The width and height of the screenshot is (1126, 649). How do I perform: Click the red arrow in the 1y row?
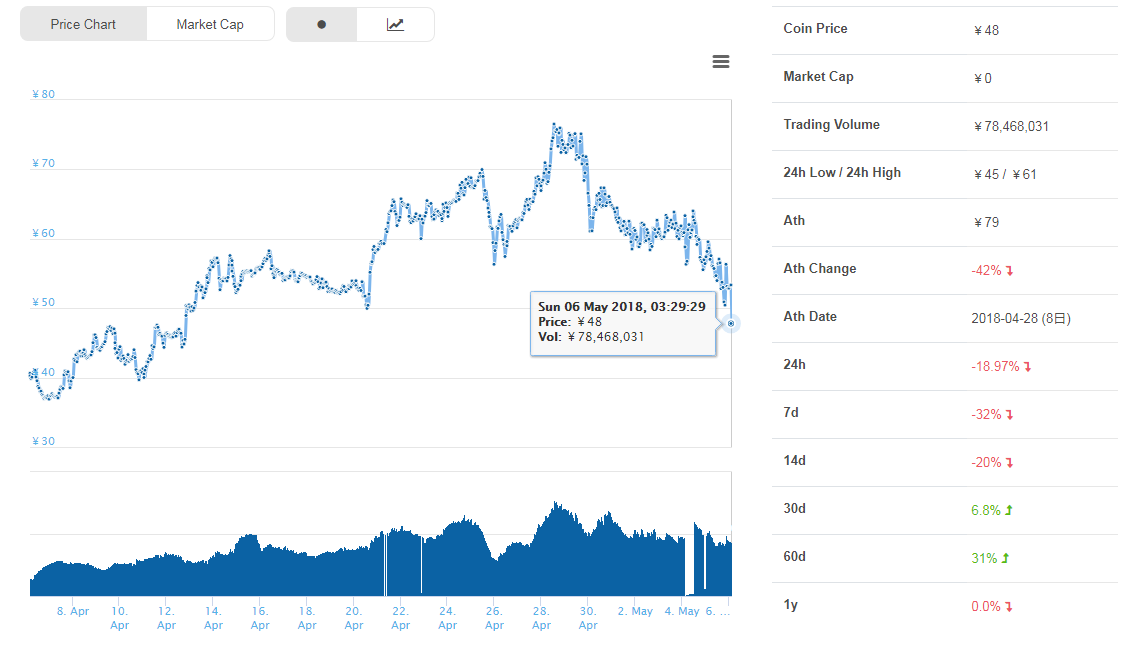coord(1009,606)
